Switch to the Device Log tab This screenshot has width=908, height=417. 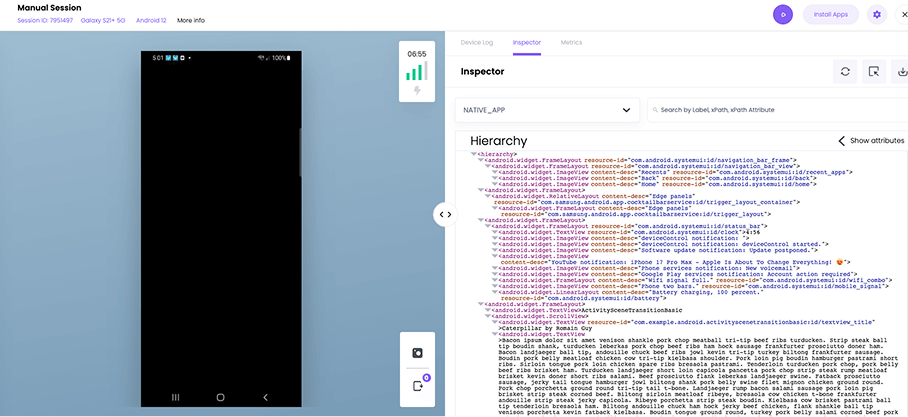[477, 43]
